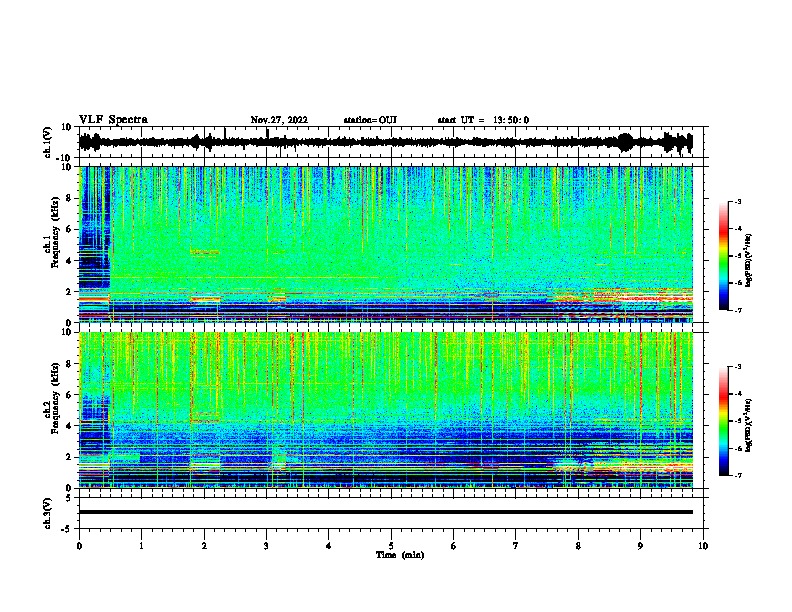Click the 6 kHz tick on ch.2 frequency axis
The image size is (792, 612).
click(69, 395)
